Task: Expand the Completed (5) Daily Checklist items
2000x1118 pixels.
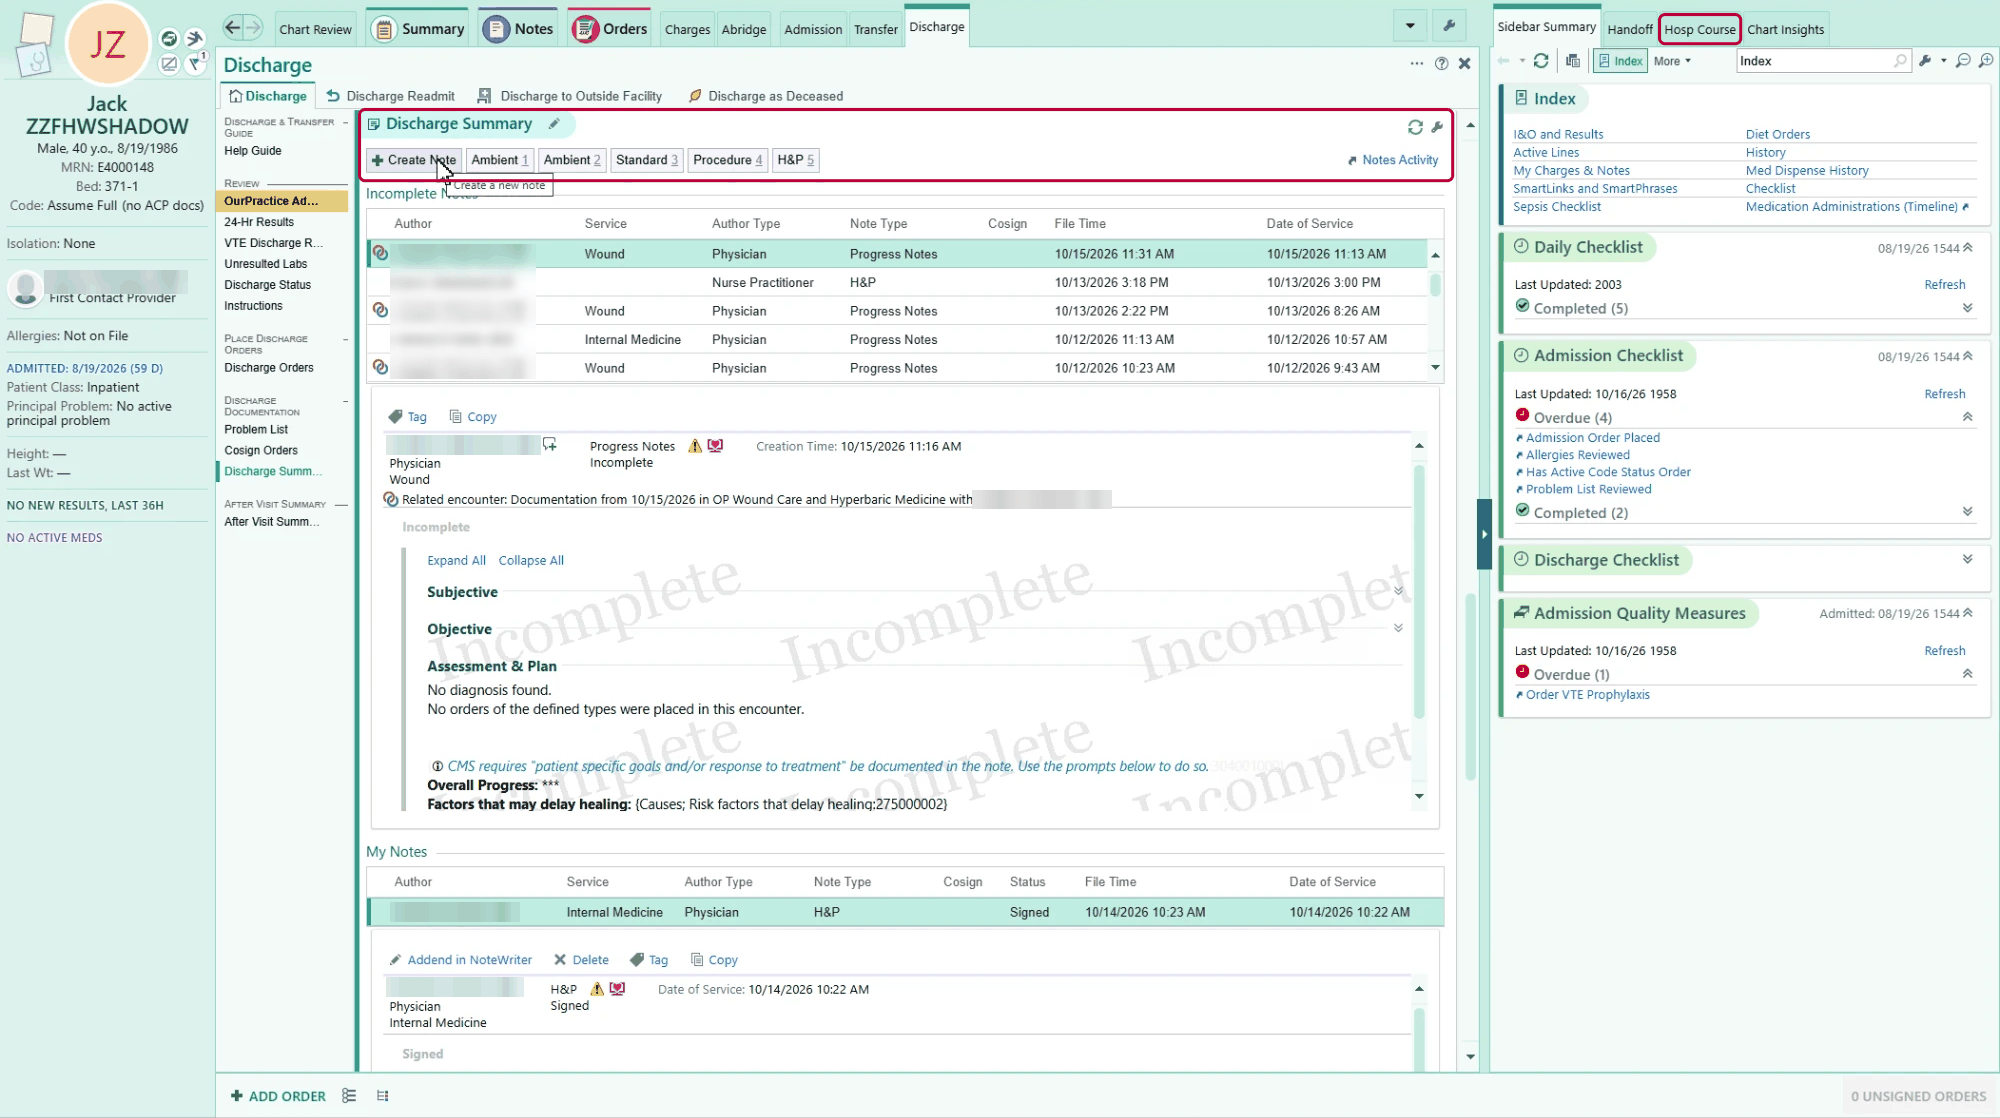Action: (x=1967, y=308)
